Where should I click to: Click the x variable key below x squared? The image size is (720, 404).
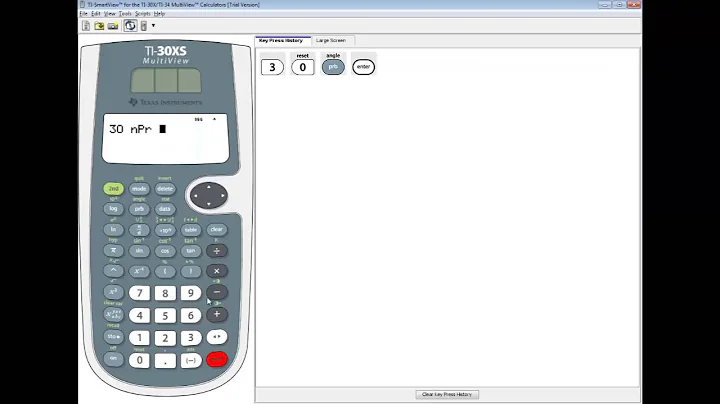[x=113, y=314]
